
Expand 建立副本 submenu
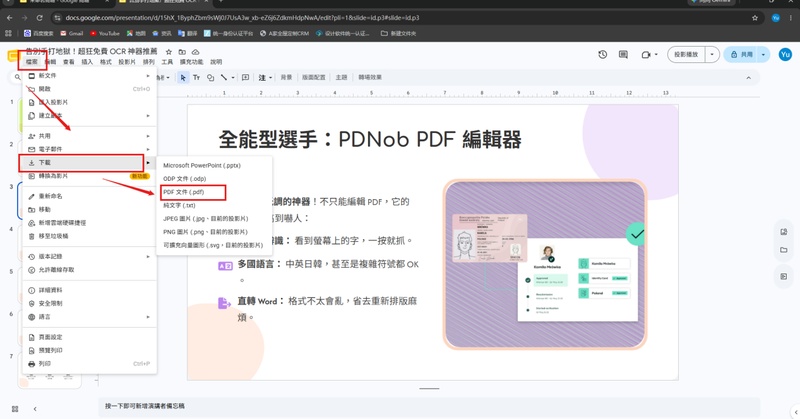click(148, 116)
